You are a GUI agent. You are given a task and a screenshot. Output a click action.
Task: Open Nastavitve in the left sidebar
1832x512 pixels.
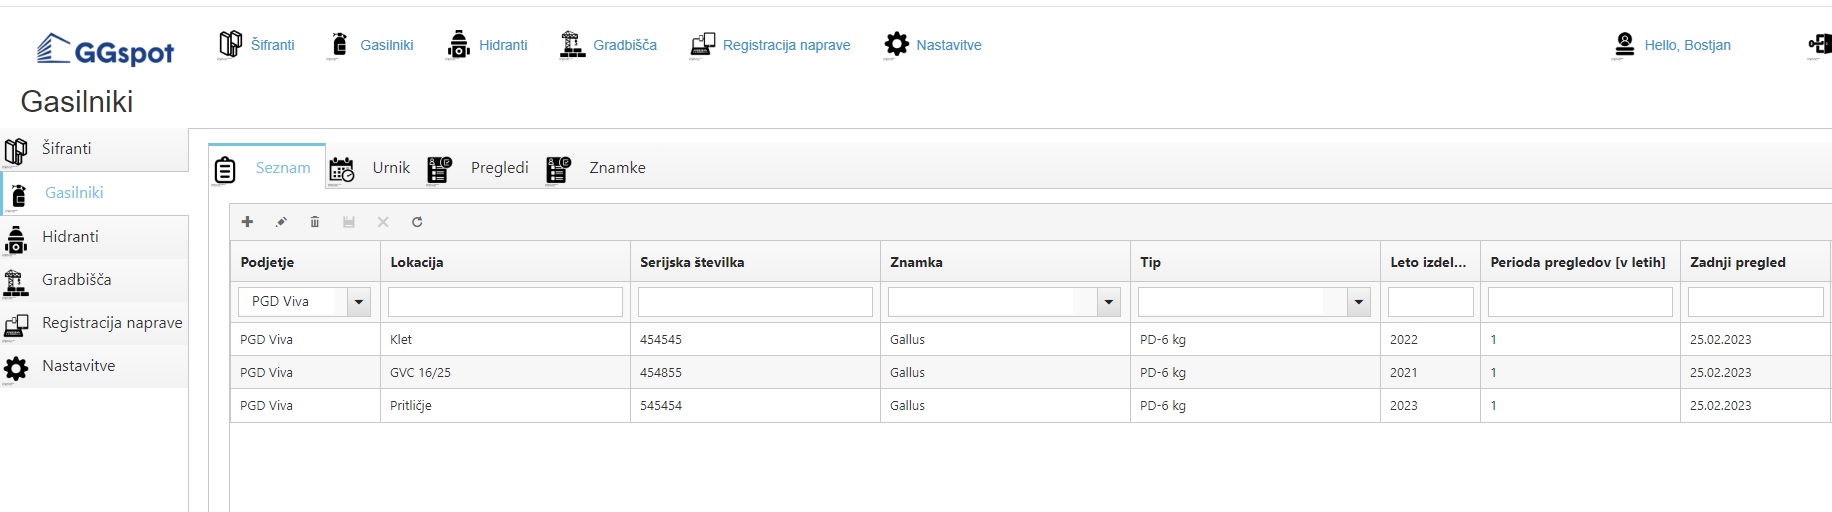78,366
